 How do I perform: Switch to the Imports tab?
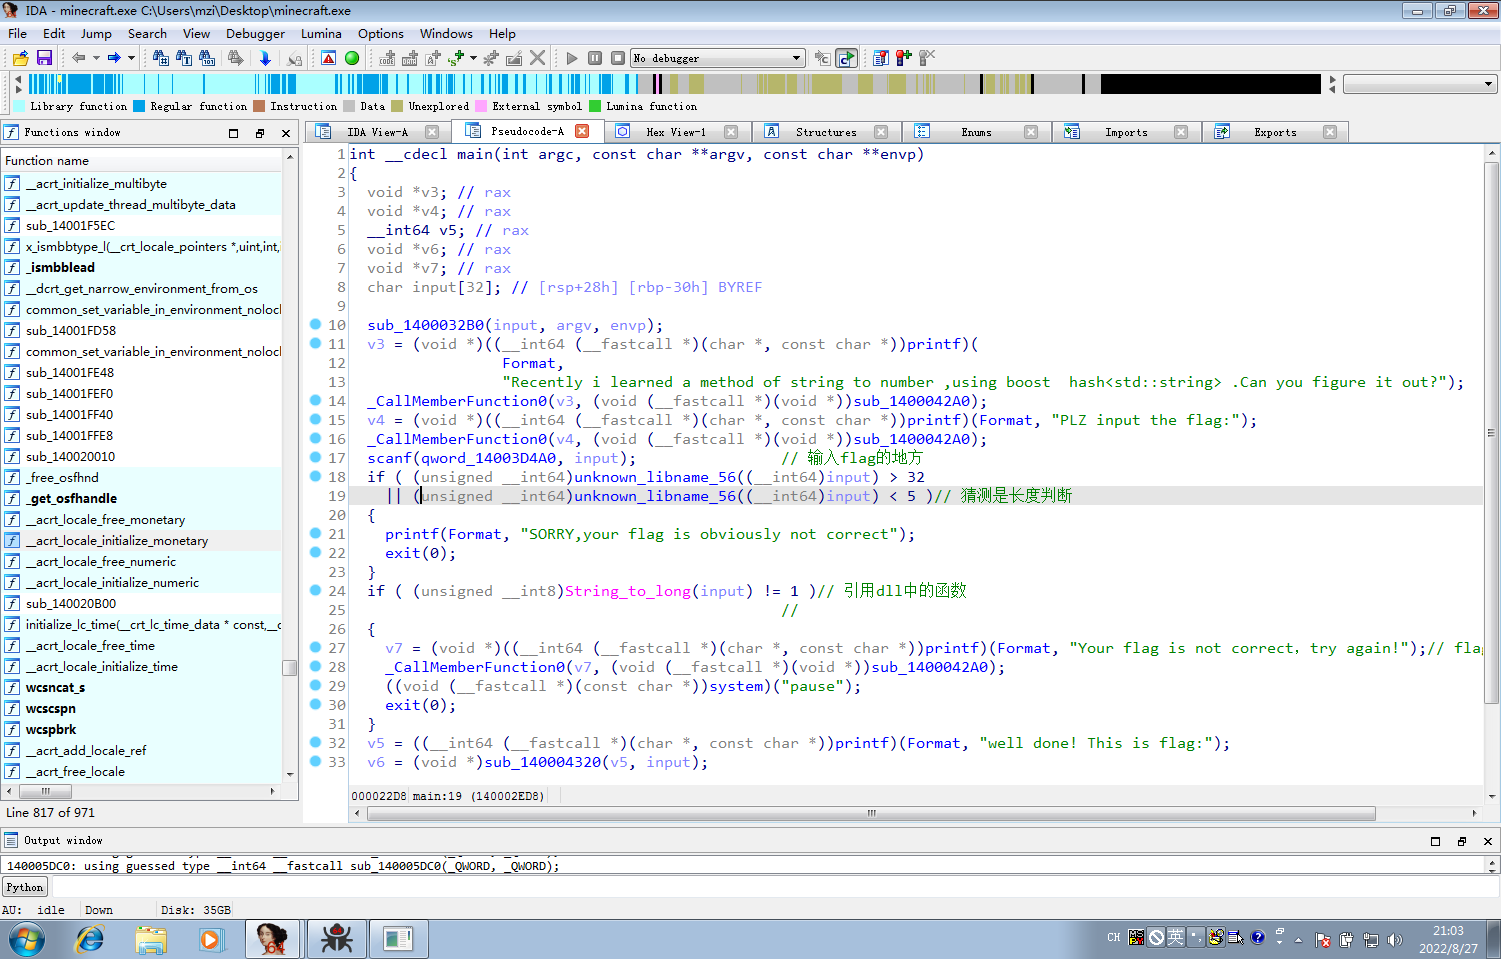[1126, 132]
